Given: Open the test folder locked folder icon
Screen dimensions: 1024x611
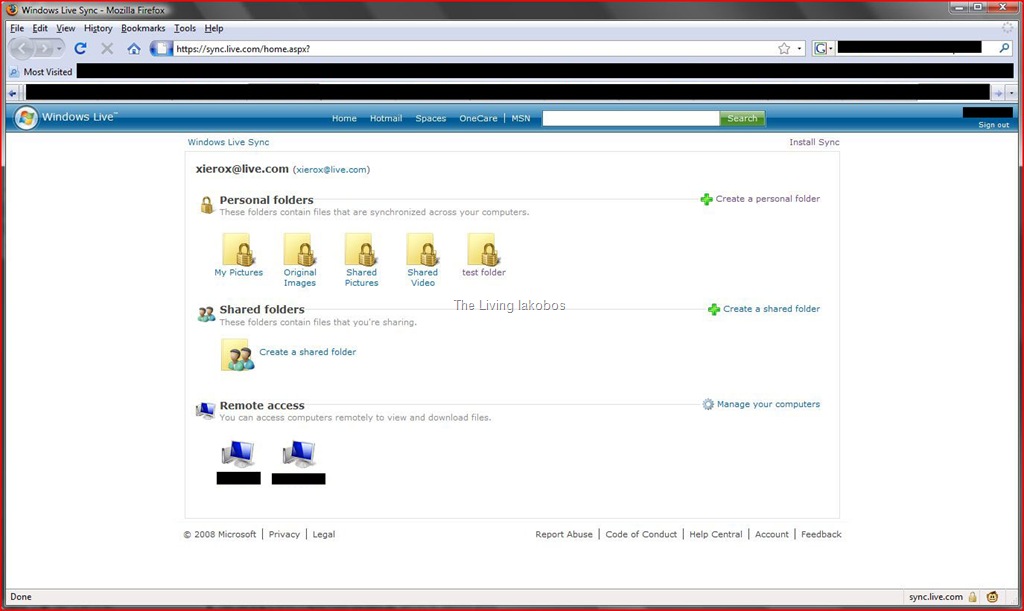Looking at the screenshot, I should [x=484, y=249].
